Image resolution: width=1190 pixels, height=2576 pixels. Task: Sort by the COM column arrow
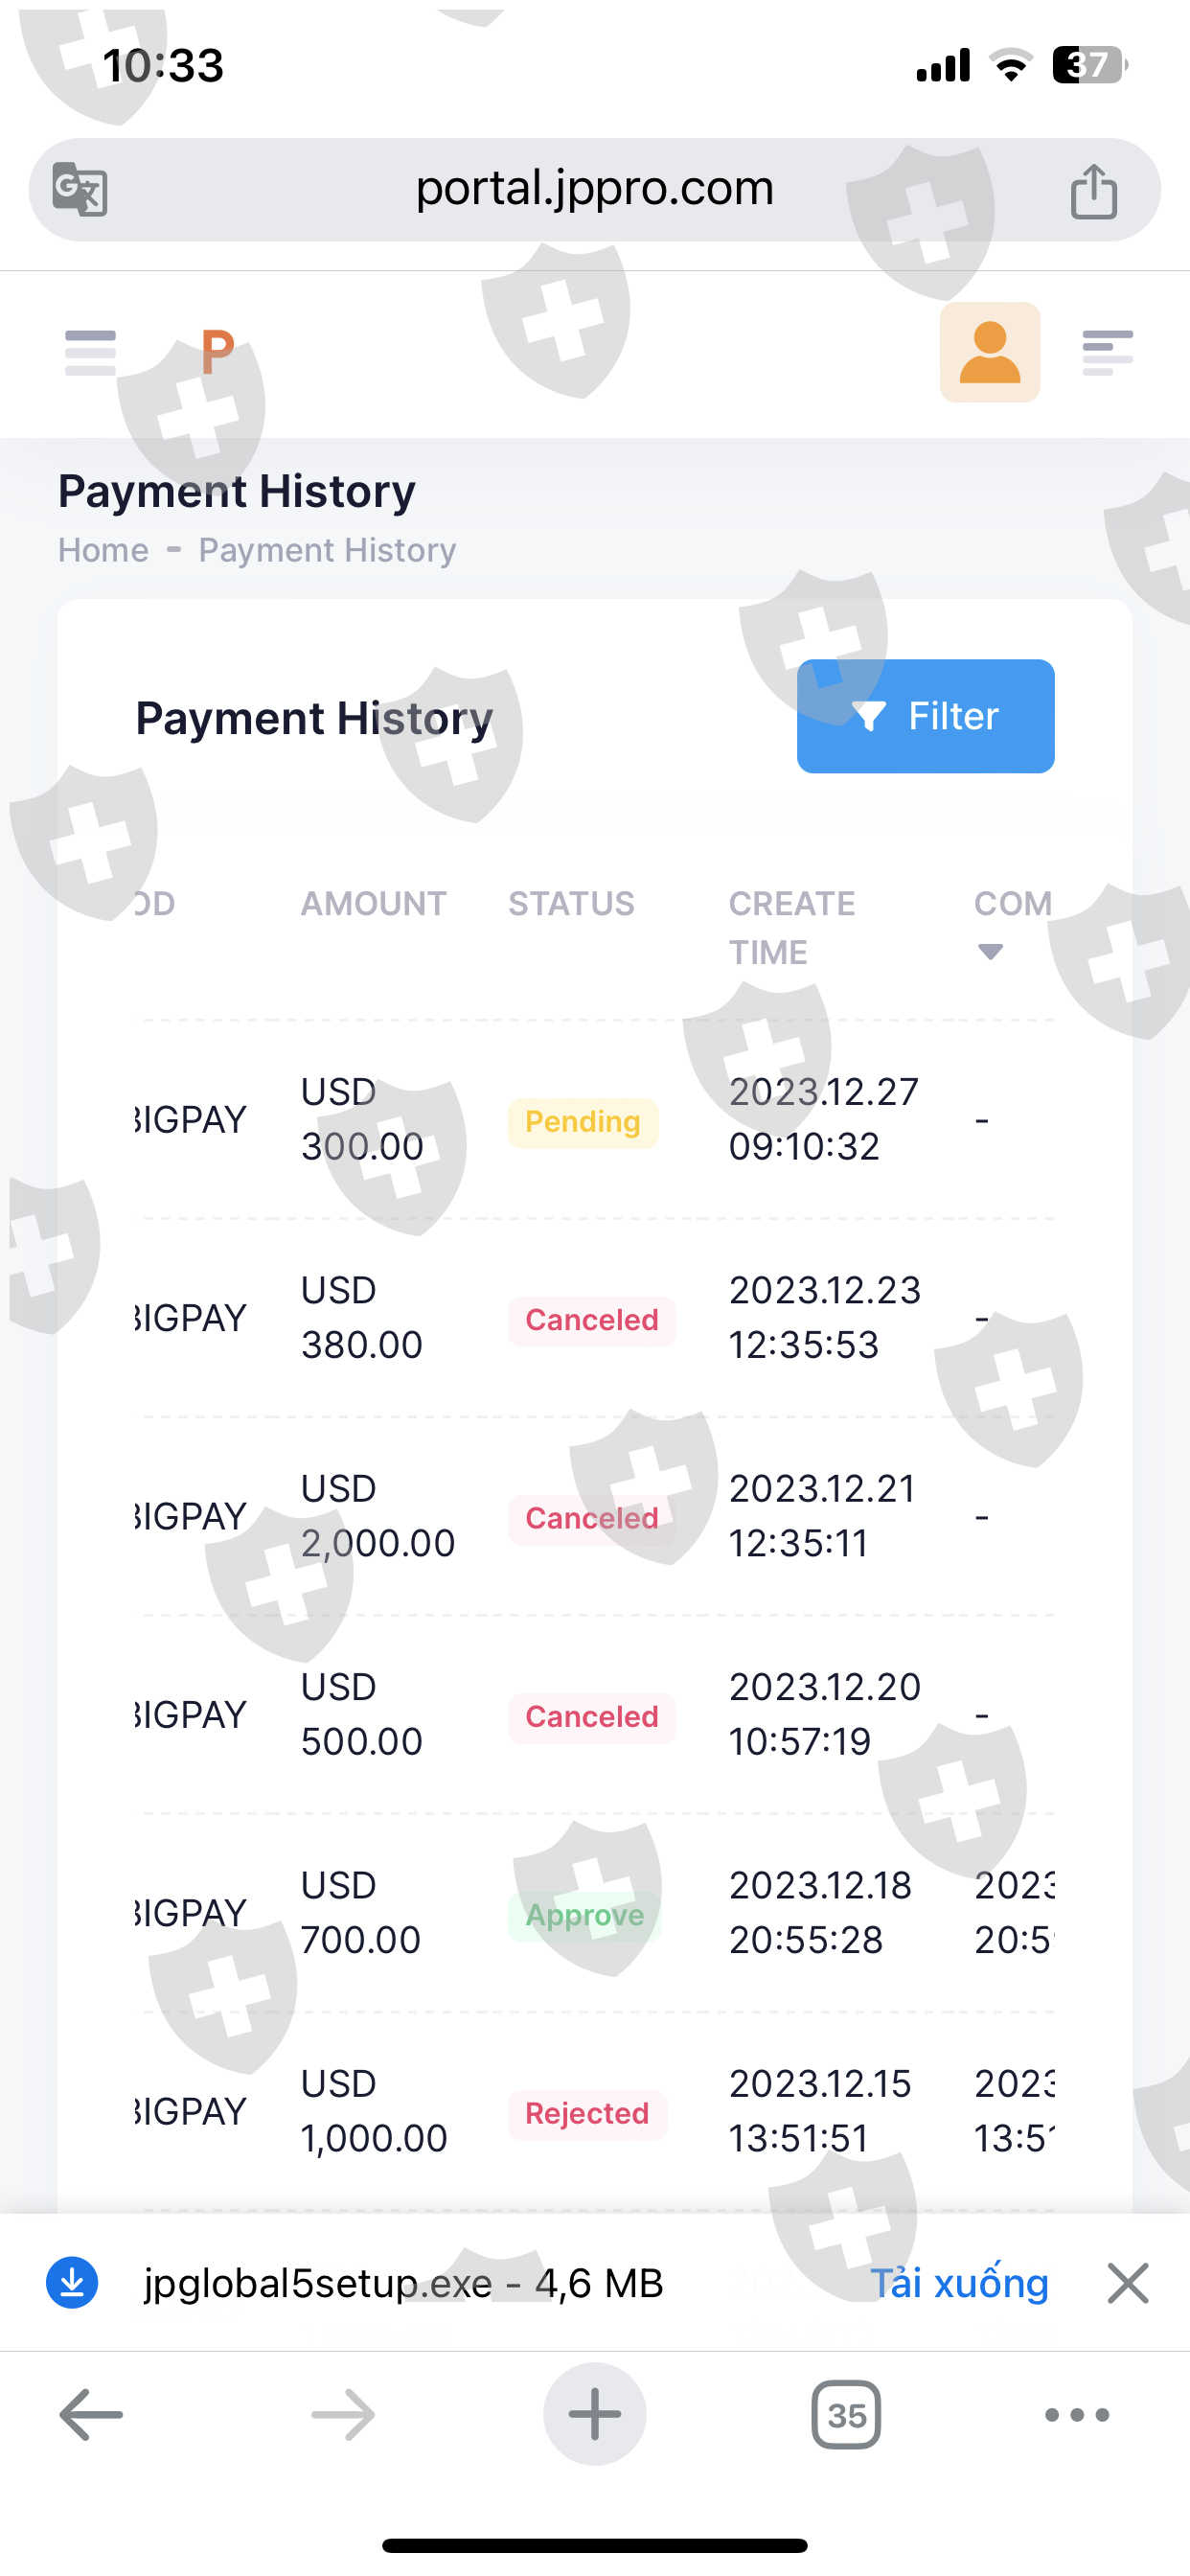click(990, 951)
